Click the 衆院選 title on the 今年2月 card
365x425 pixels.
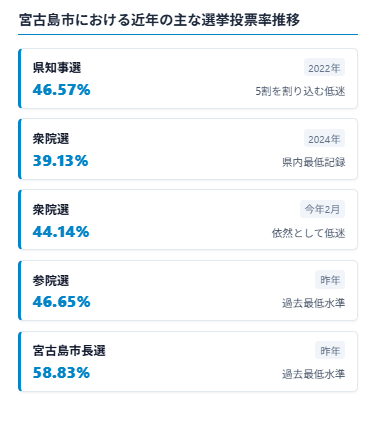tap(51, 210)
